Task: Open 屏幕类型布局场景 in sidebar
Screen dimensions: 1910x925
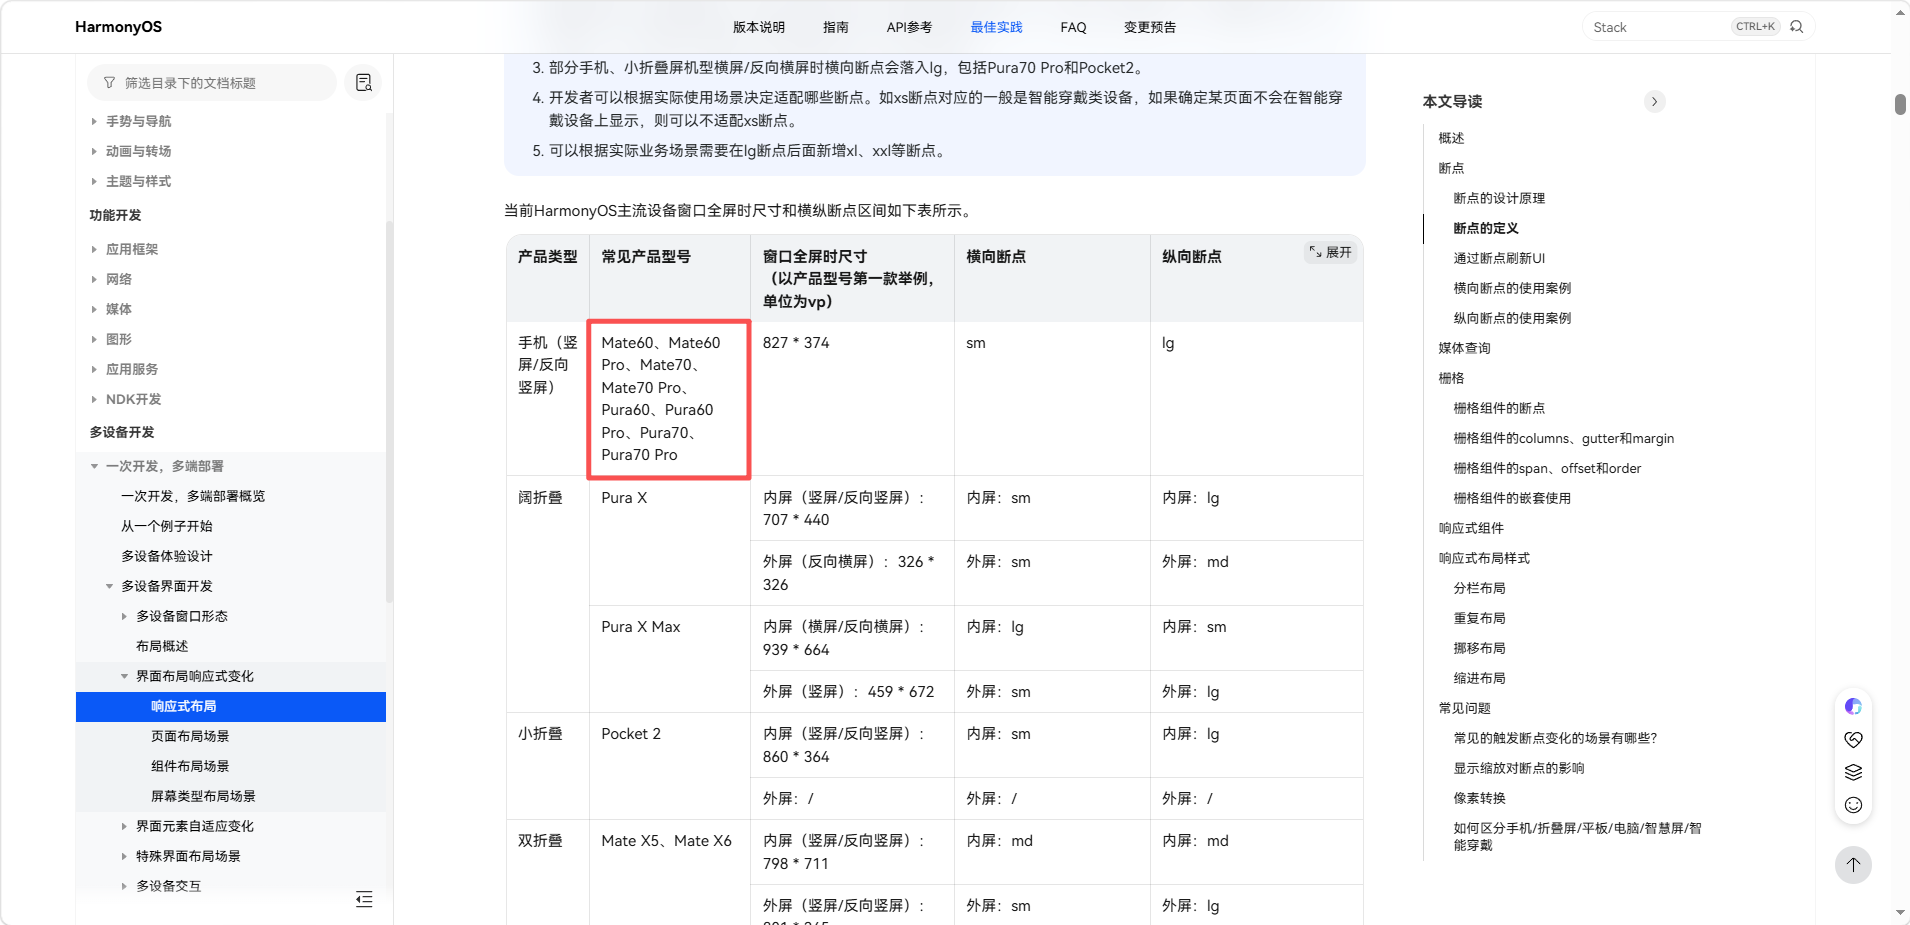Action: click(203, 796)
